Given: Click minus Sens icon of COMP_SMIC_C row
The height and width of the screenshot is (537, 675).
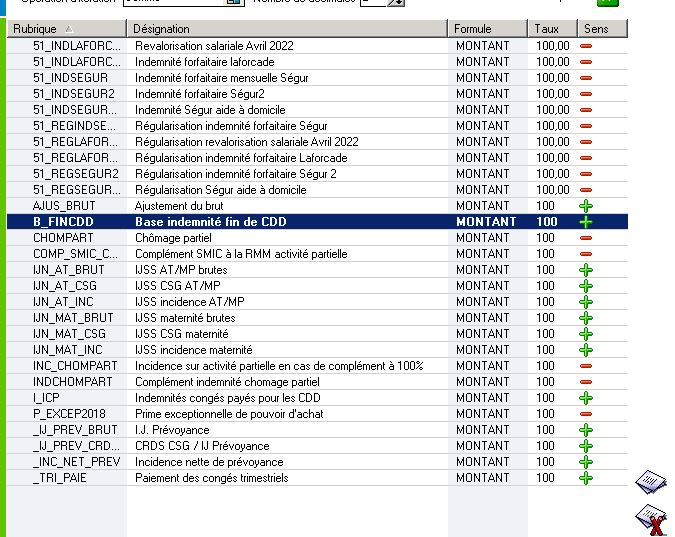Looking at the screenshot, I should [x=586, y=254].
